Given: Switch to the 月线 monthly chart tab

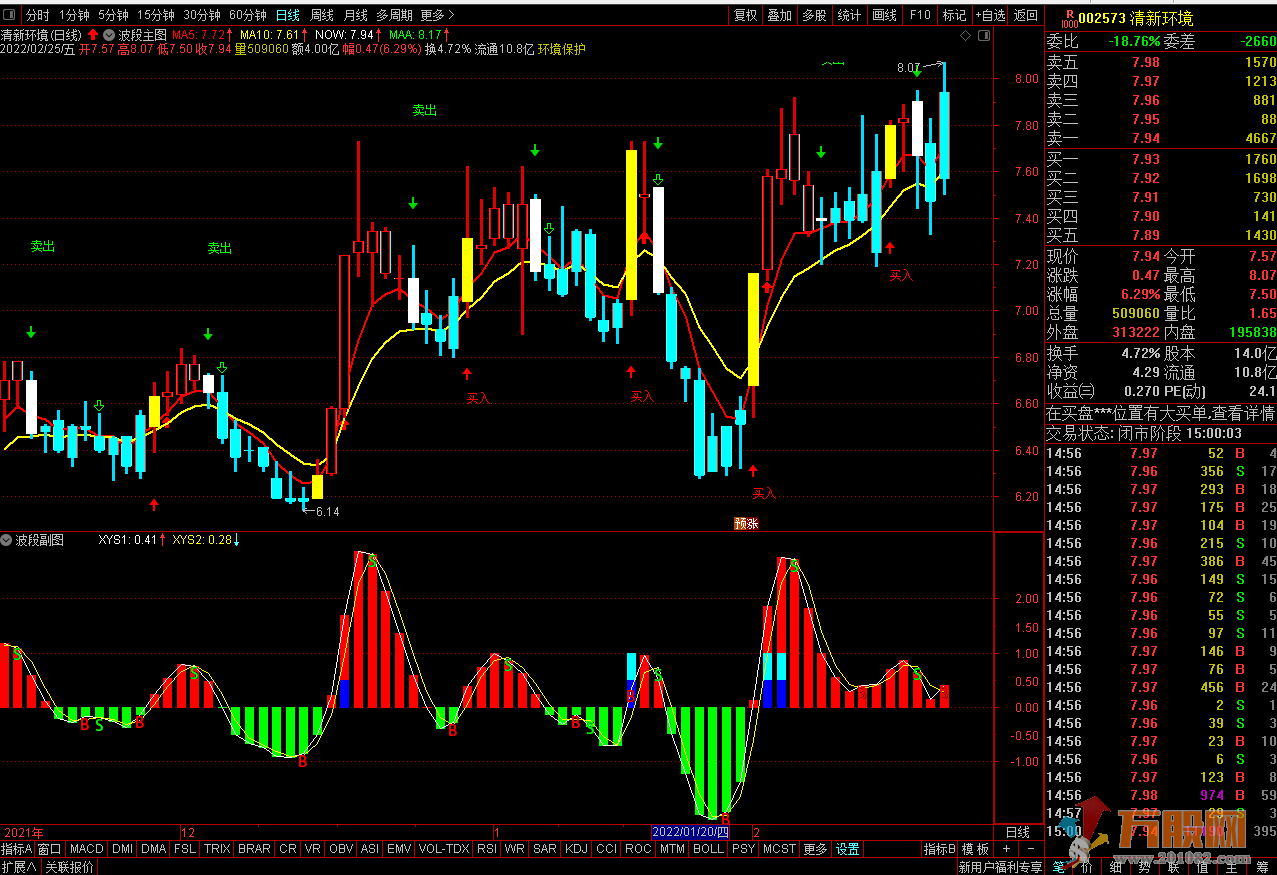Looking at the screenshot, I should (355, 15).
